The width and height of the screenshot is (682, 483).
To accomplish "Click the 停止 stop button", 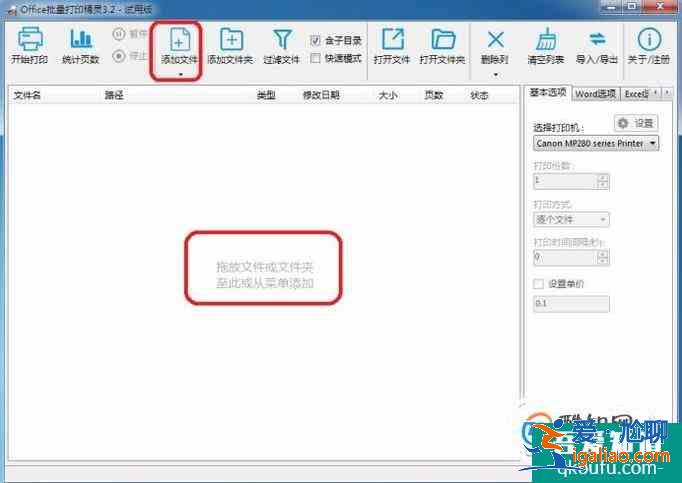I will tap(130, 56).
